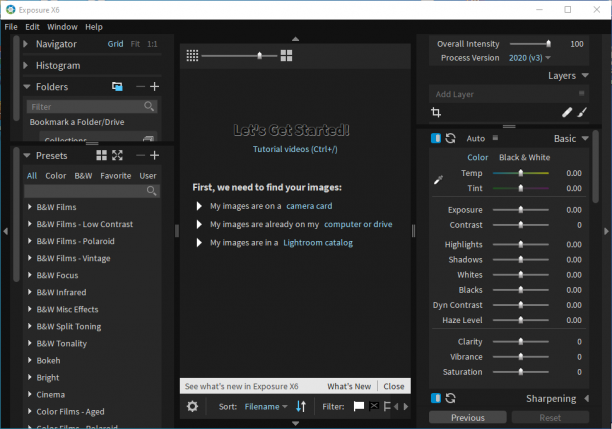Screen dimensions: 612x429
Task: Open the File menu
Action: [x=11, y=27]
